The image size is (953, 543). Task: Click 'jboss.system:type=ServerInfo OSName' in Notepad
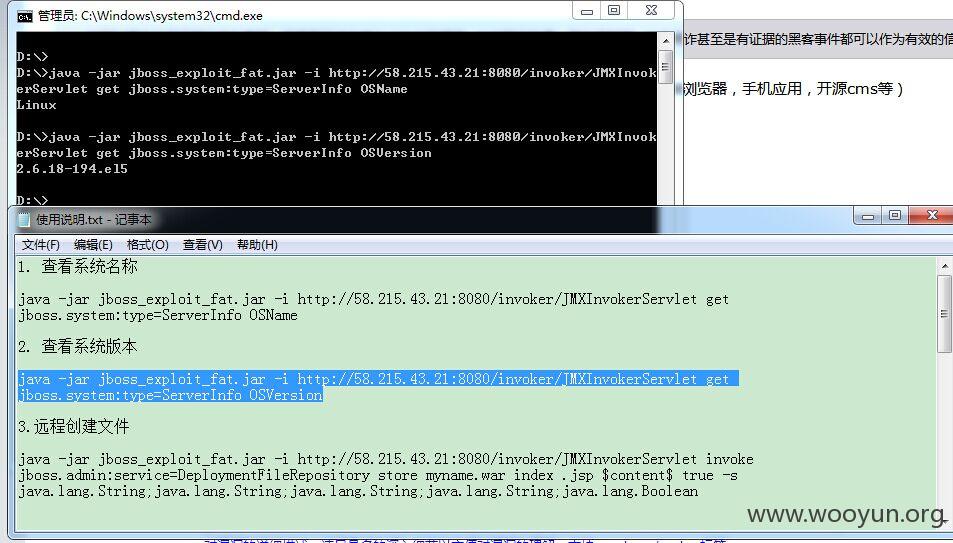tap(158, 315)
